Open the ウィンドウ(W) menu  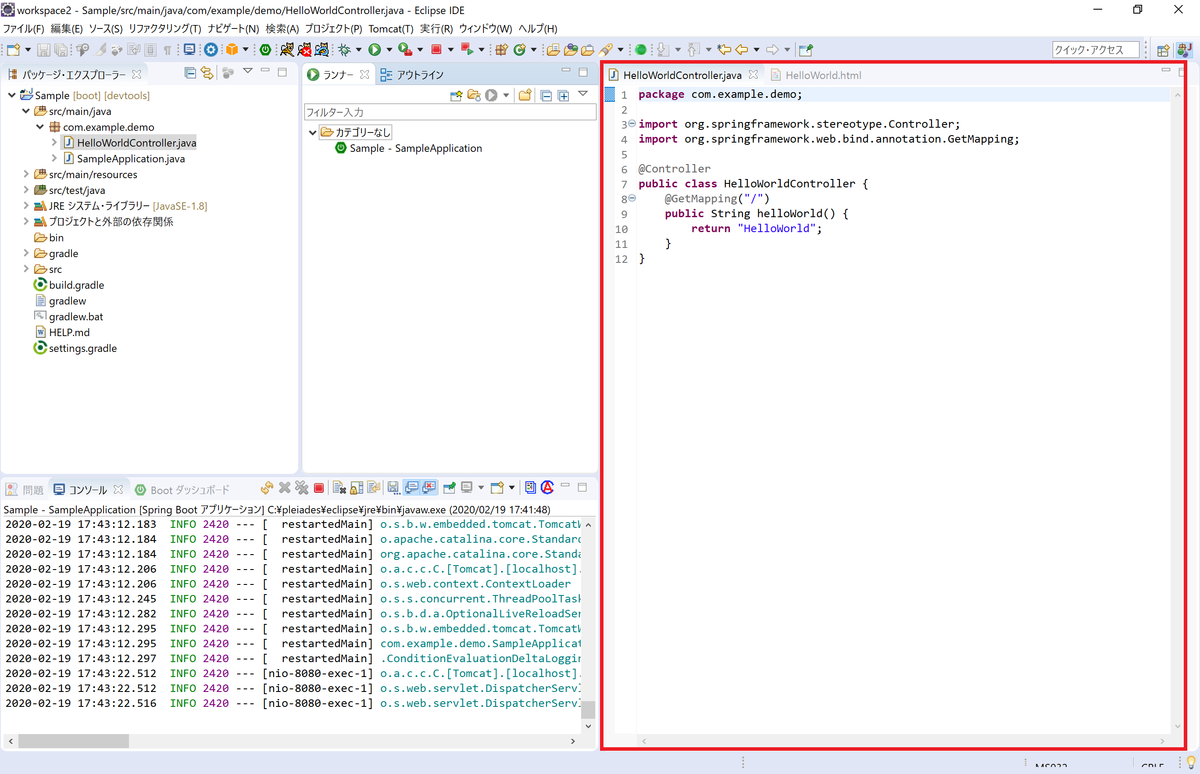tap(485, 28)
